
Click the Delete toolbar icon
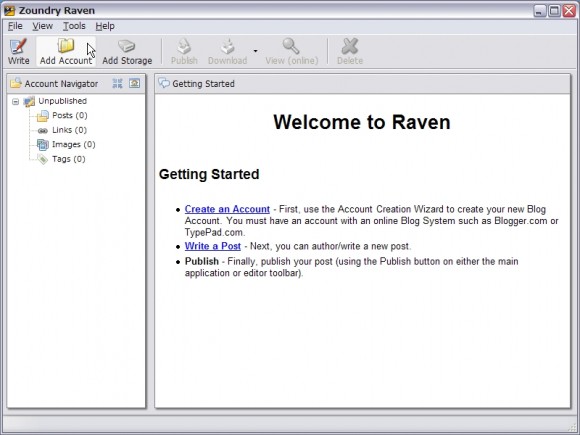[x=350, y=46]
